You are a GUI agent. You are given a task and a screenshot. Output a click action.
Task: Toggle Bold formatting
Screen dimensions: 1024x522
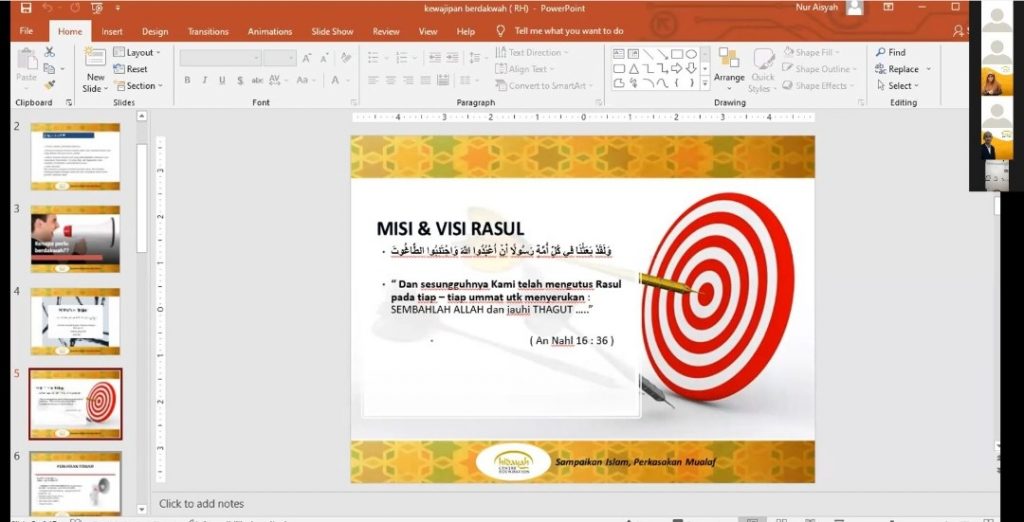[x=187, y=80]
